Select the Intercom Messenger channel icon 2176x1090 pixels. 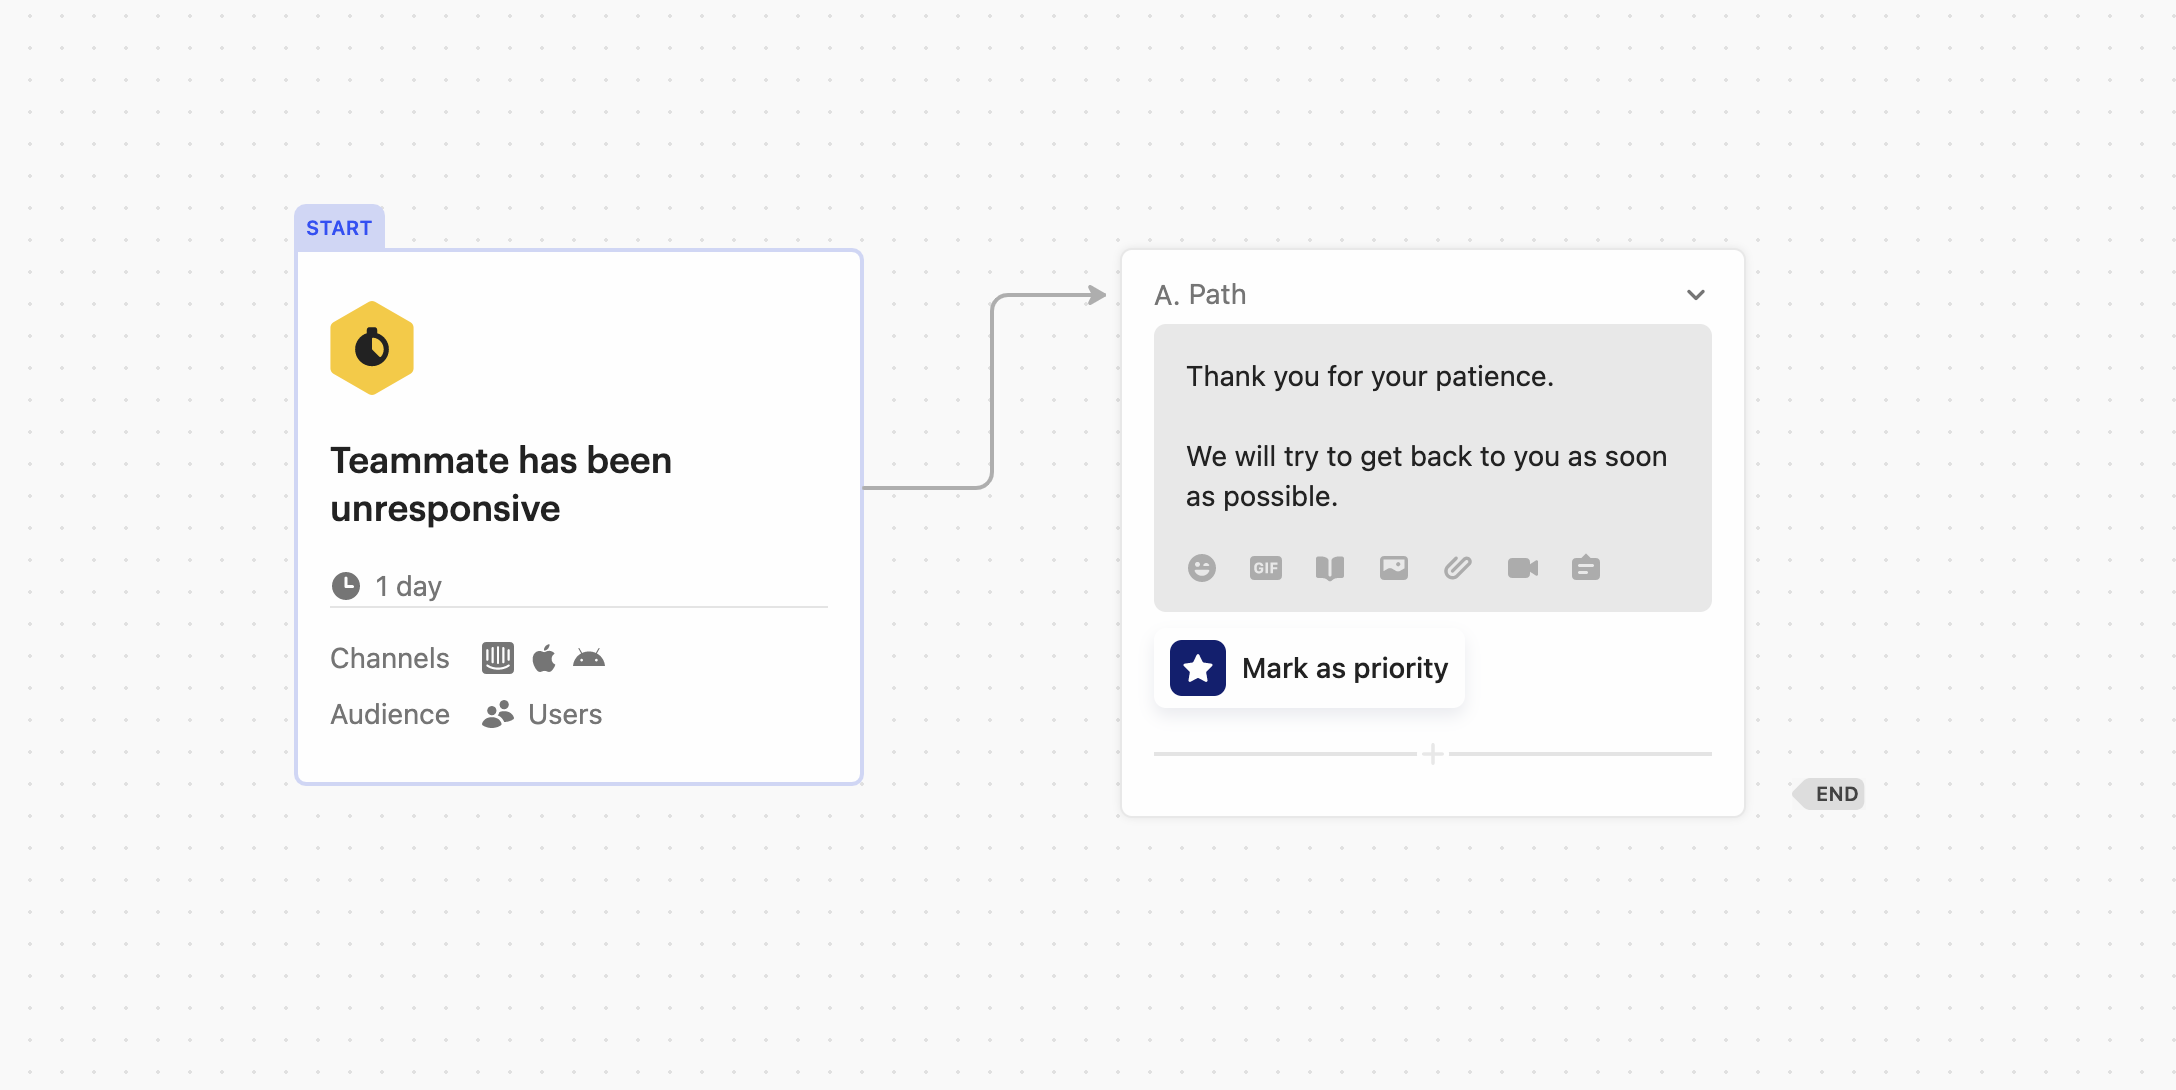point(497,658)
